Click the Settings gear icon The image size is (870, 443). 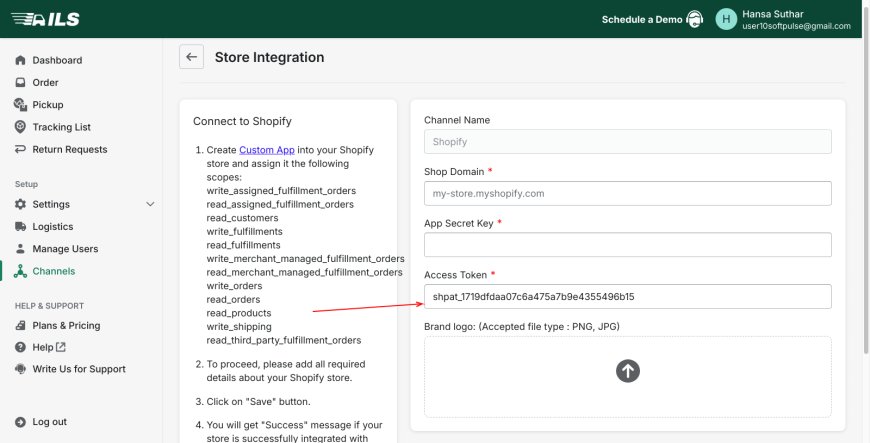click(21, 204)
